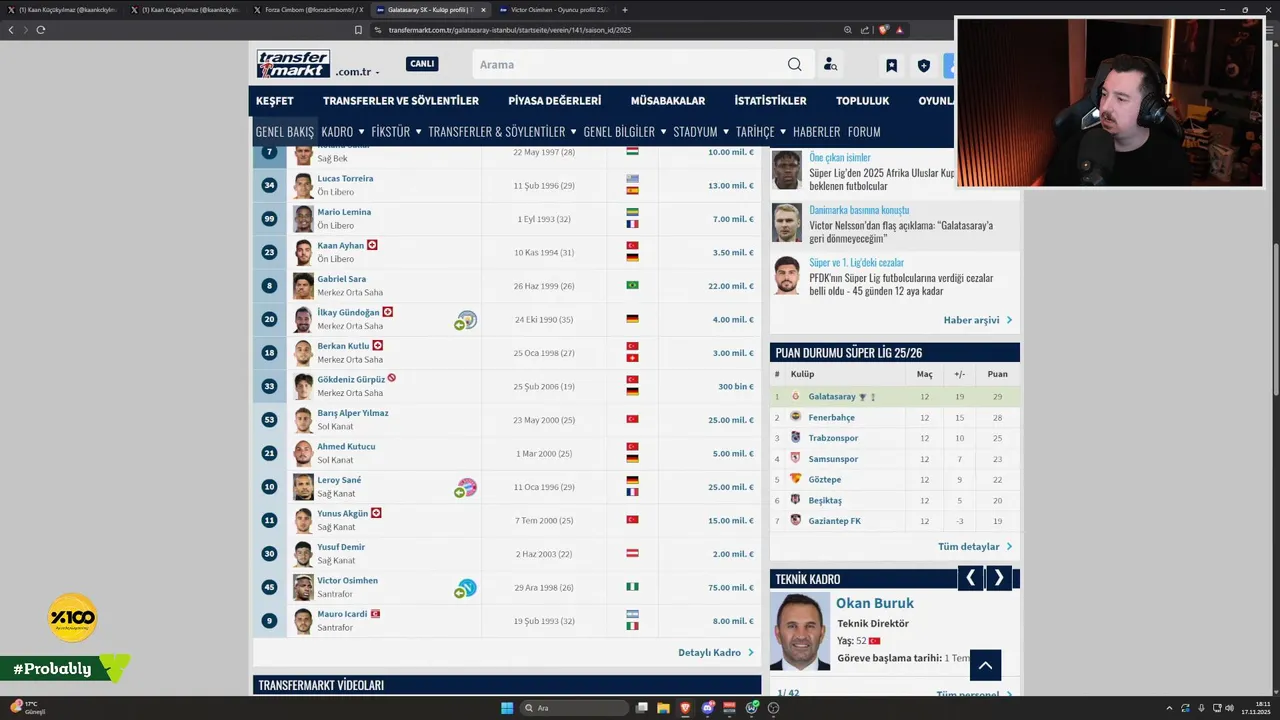Expand the TARİHÇE submenu arrow
Image resolution: width=1280 pixels, height=720 pixels.
click(782, 131)
